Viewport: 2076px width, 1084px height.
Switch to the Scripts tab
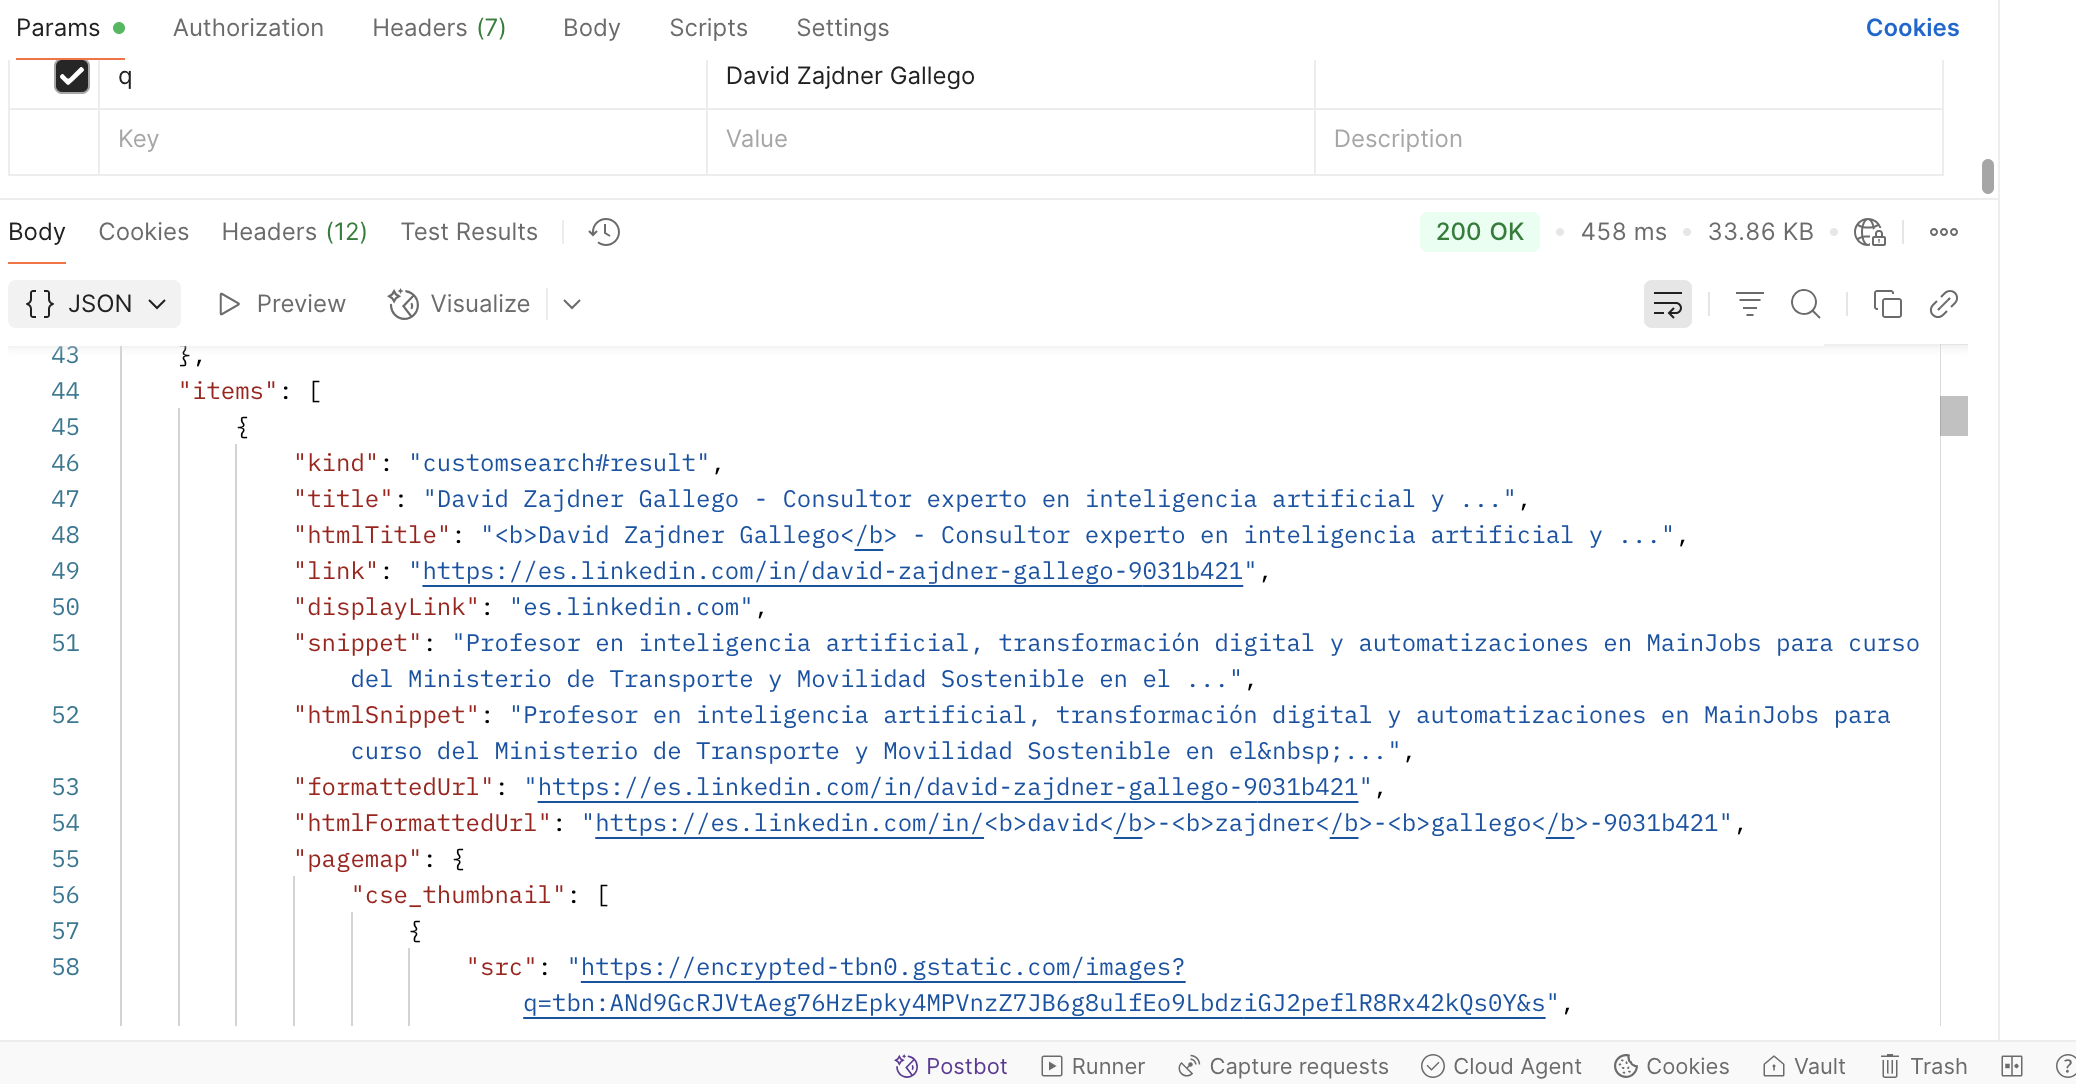708,28
